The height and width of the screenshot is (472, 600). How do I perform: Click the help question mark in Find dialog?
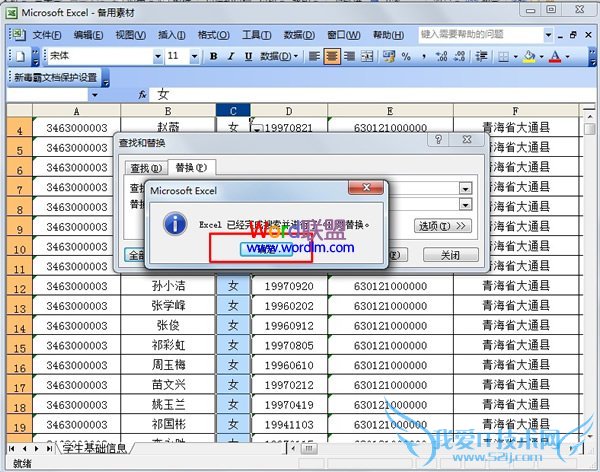tap(439, 140)
